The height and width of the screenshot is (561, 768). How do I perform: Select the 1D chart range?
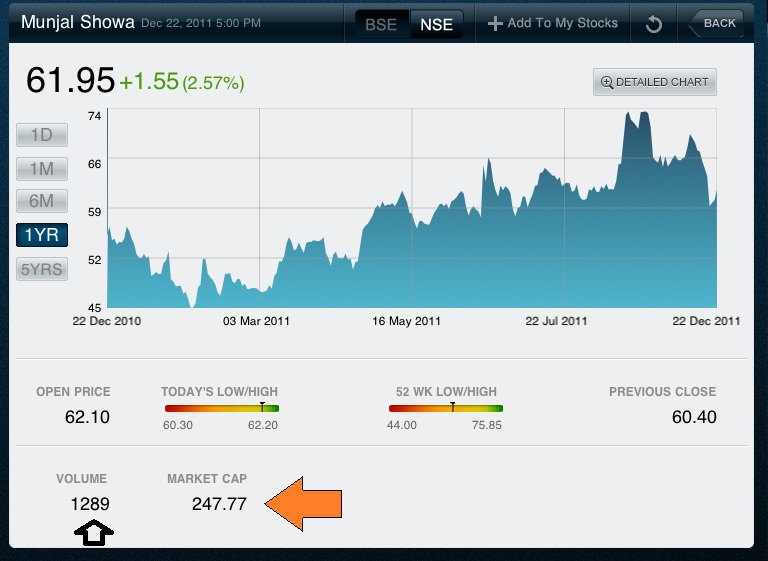click(42, 135)
